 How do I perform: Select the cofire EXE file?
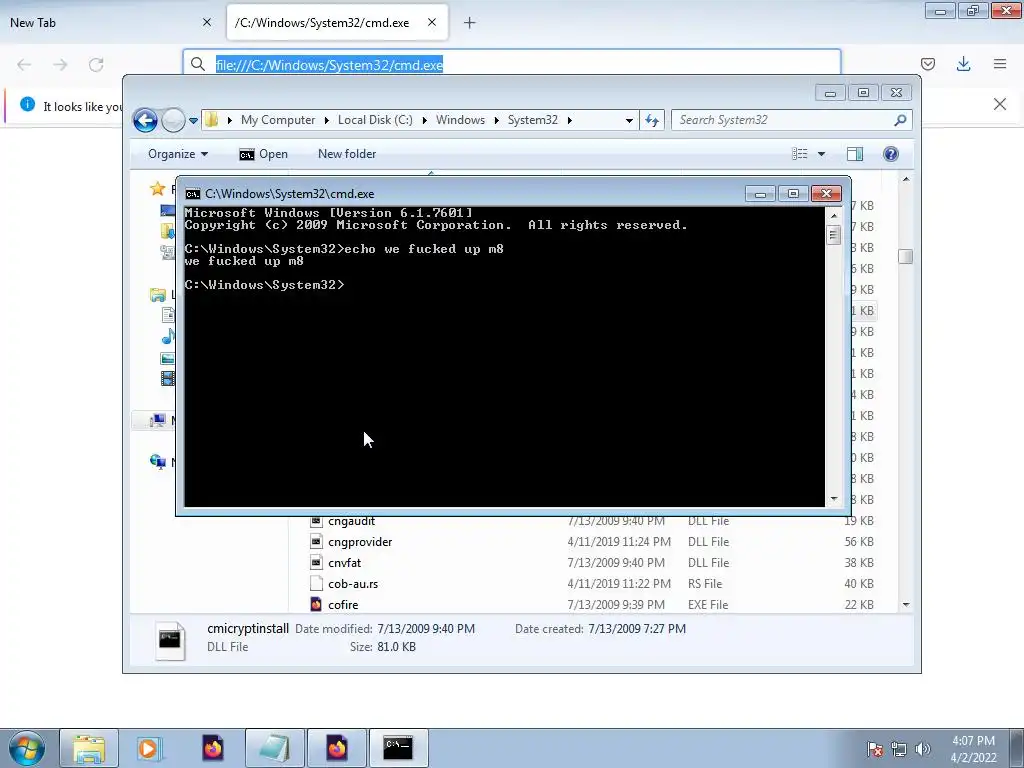pyautogui.click(x=343, y=605)
